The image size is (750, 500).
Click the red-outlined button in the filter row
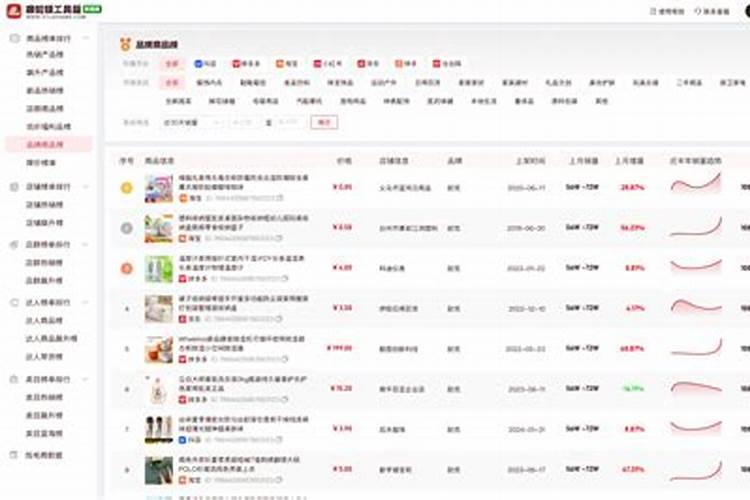(x=324, y=122)
